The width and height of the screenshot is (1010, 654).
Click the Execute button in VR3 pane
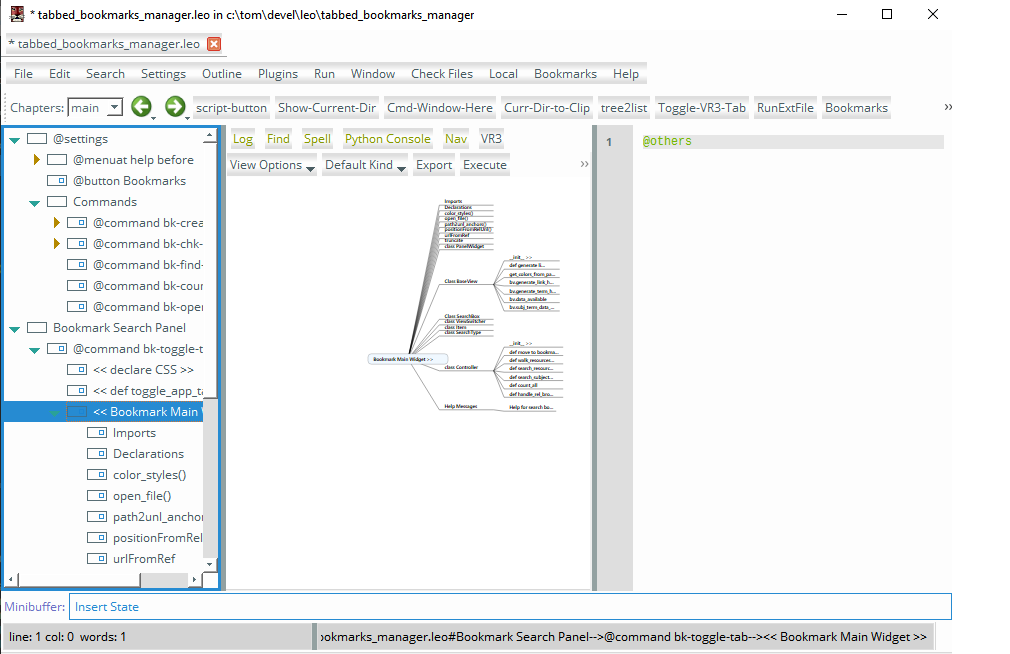485,165
